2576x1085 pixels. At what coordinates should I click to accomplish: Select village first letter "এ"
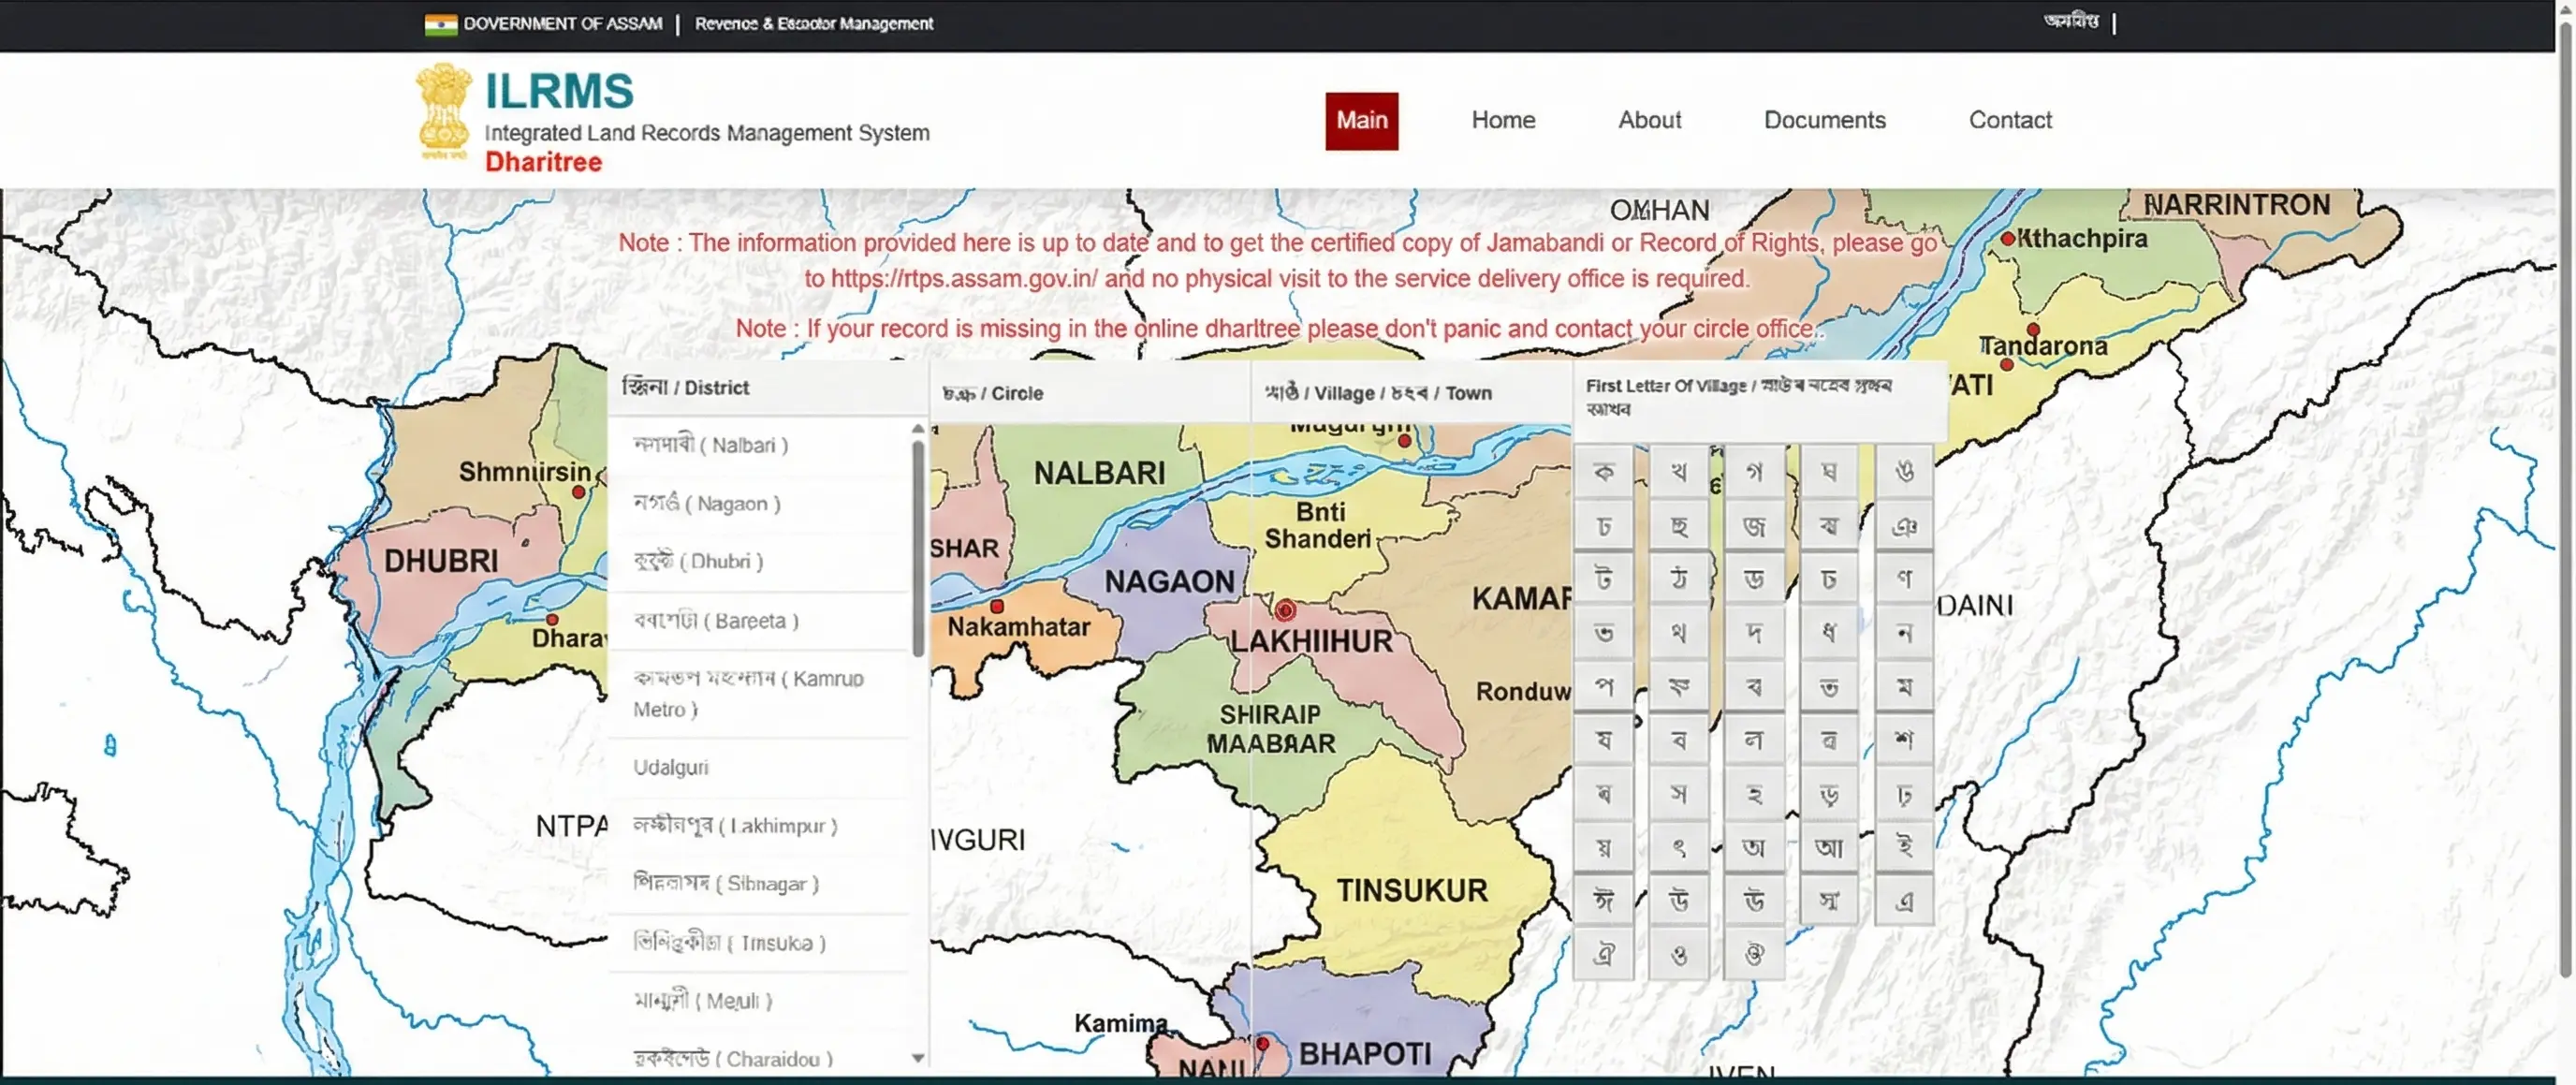pyautogui.click(x=1904, y=901)
